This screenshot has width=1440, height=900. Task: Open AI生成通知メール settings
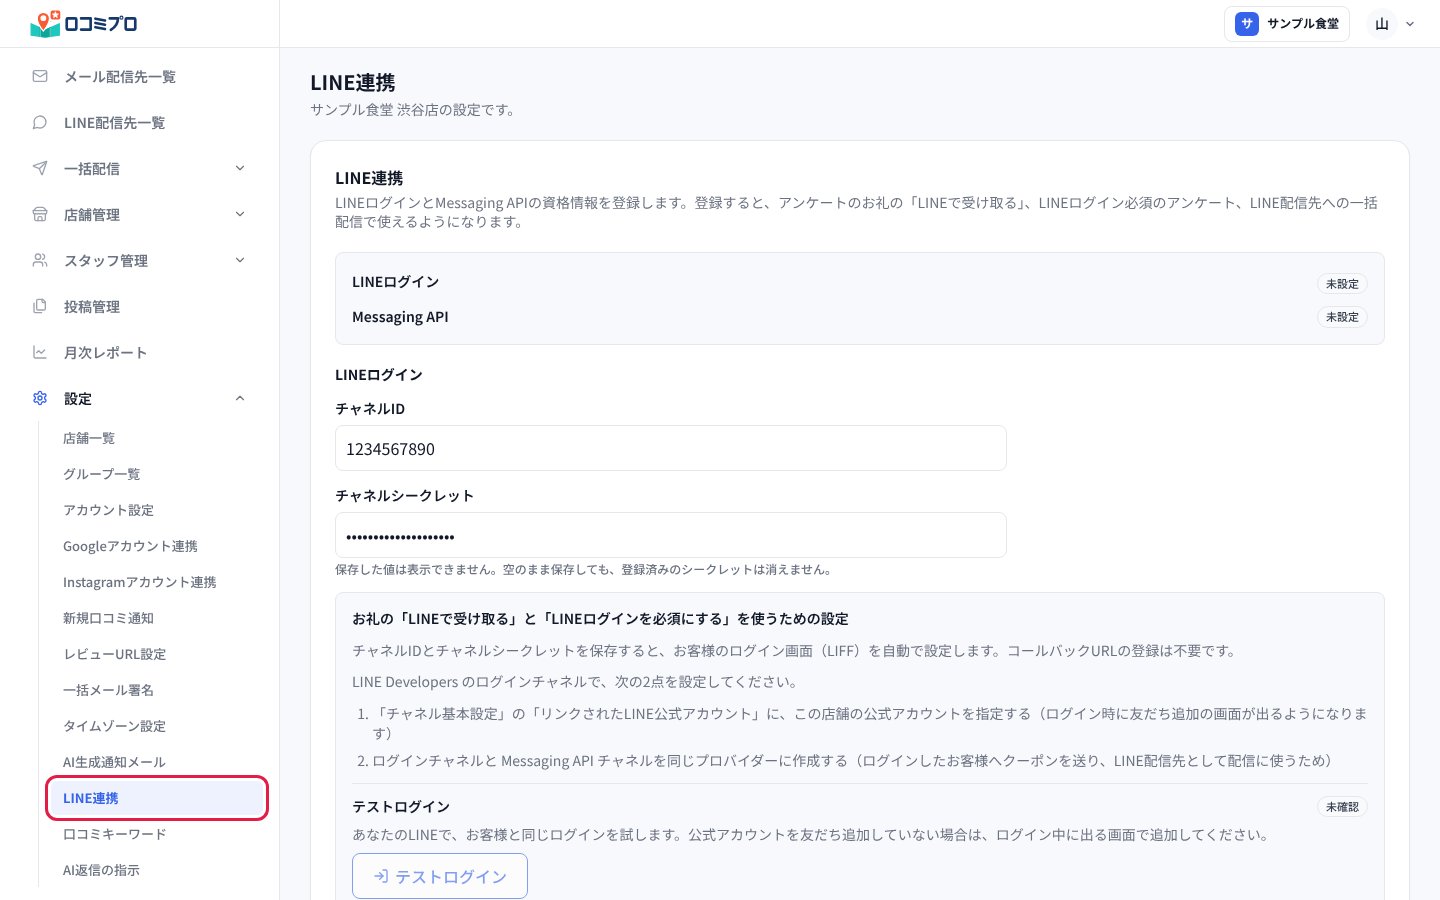pos(115,762)
